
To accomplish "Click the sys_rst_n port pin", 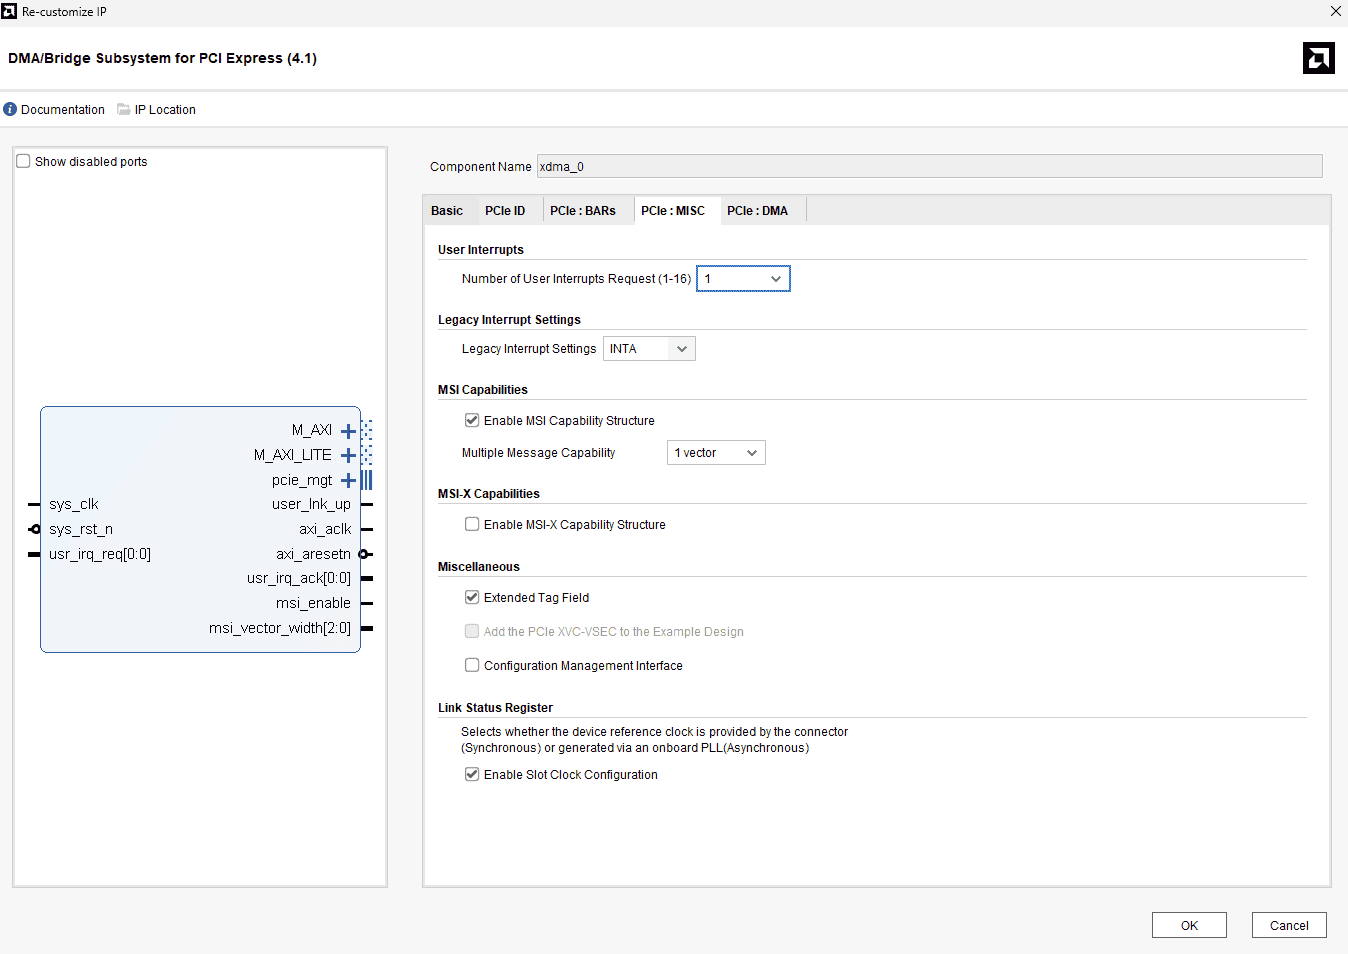I will coord(35,529).
